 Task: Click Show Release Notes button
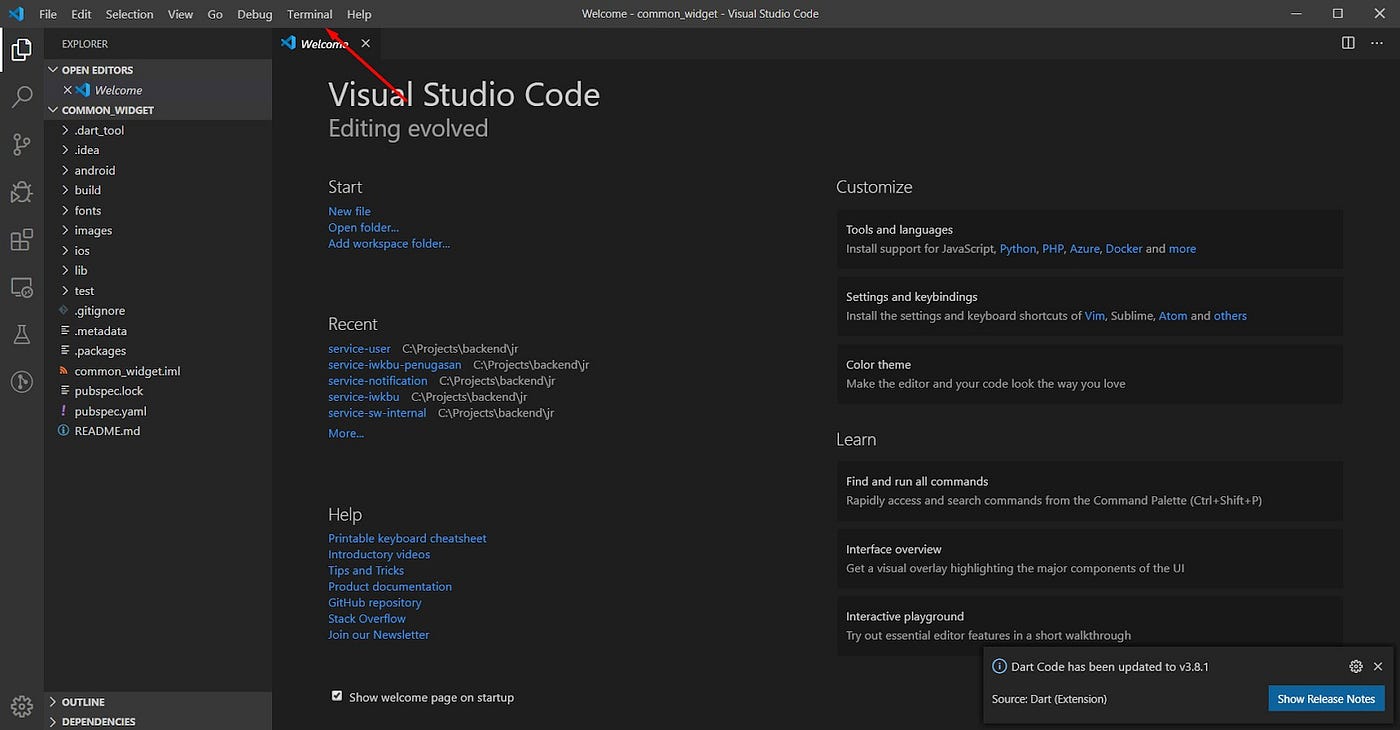pos(1325,699)
